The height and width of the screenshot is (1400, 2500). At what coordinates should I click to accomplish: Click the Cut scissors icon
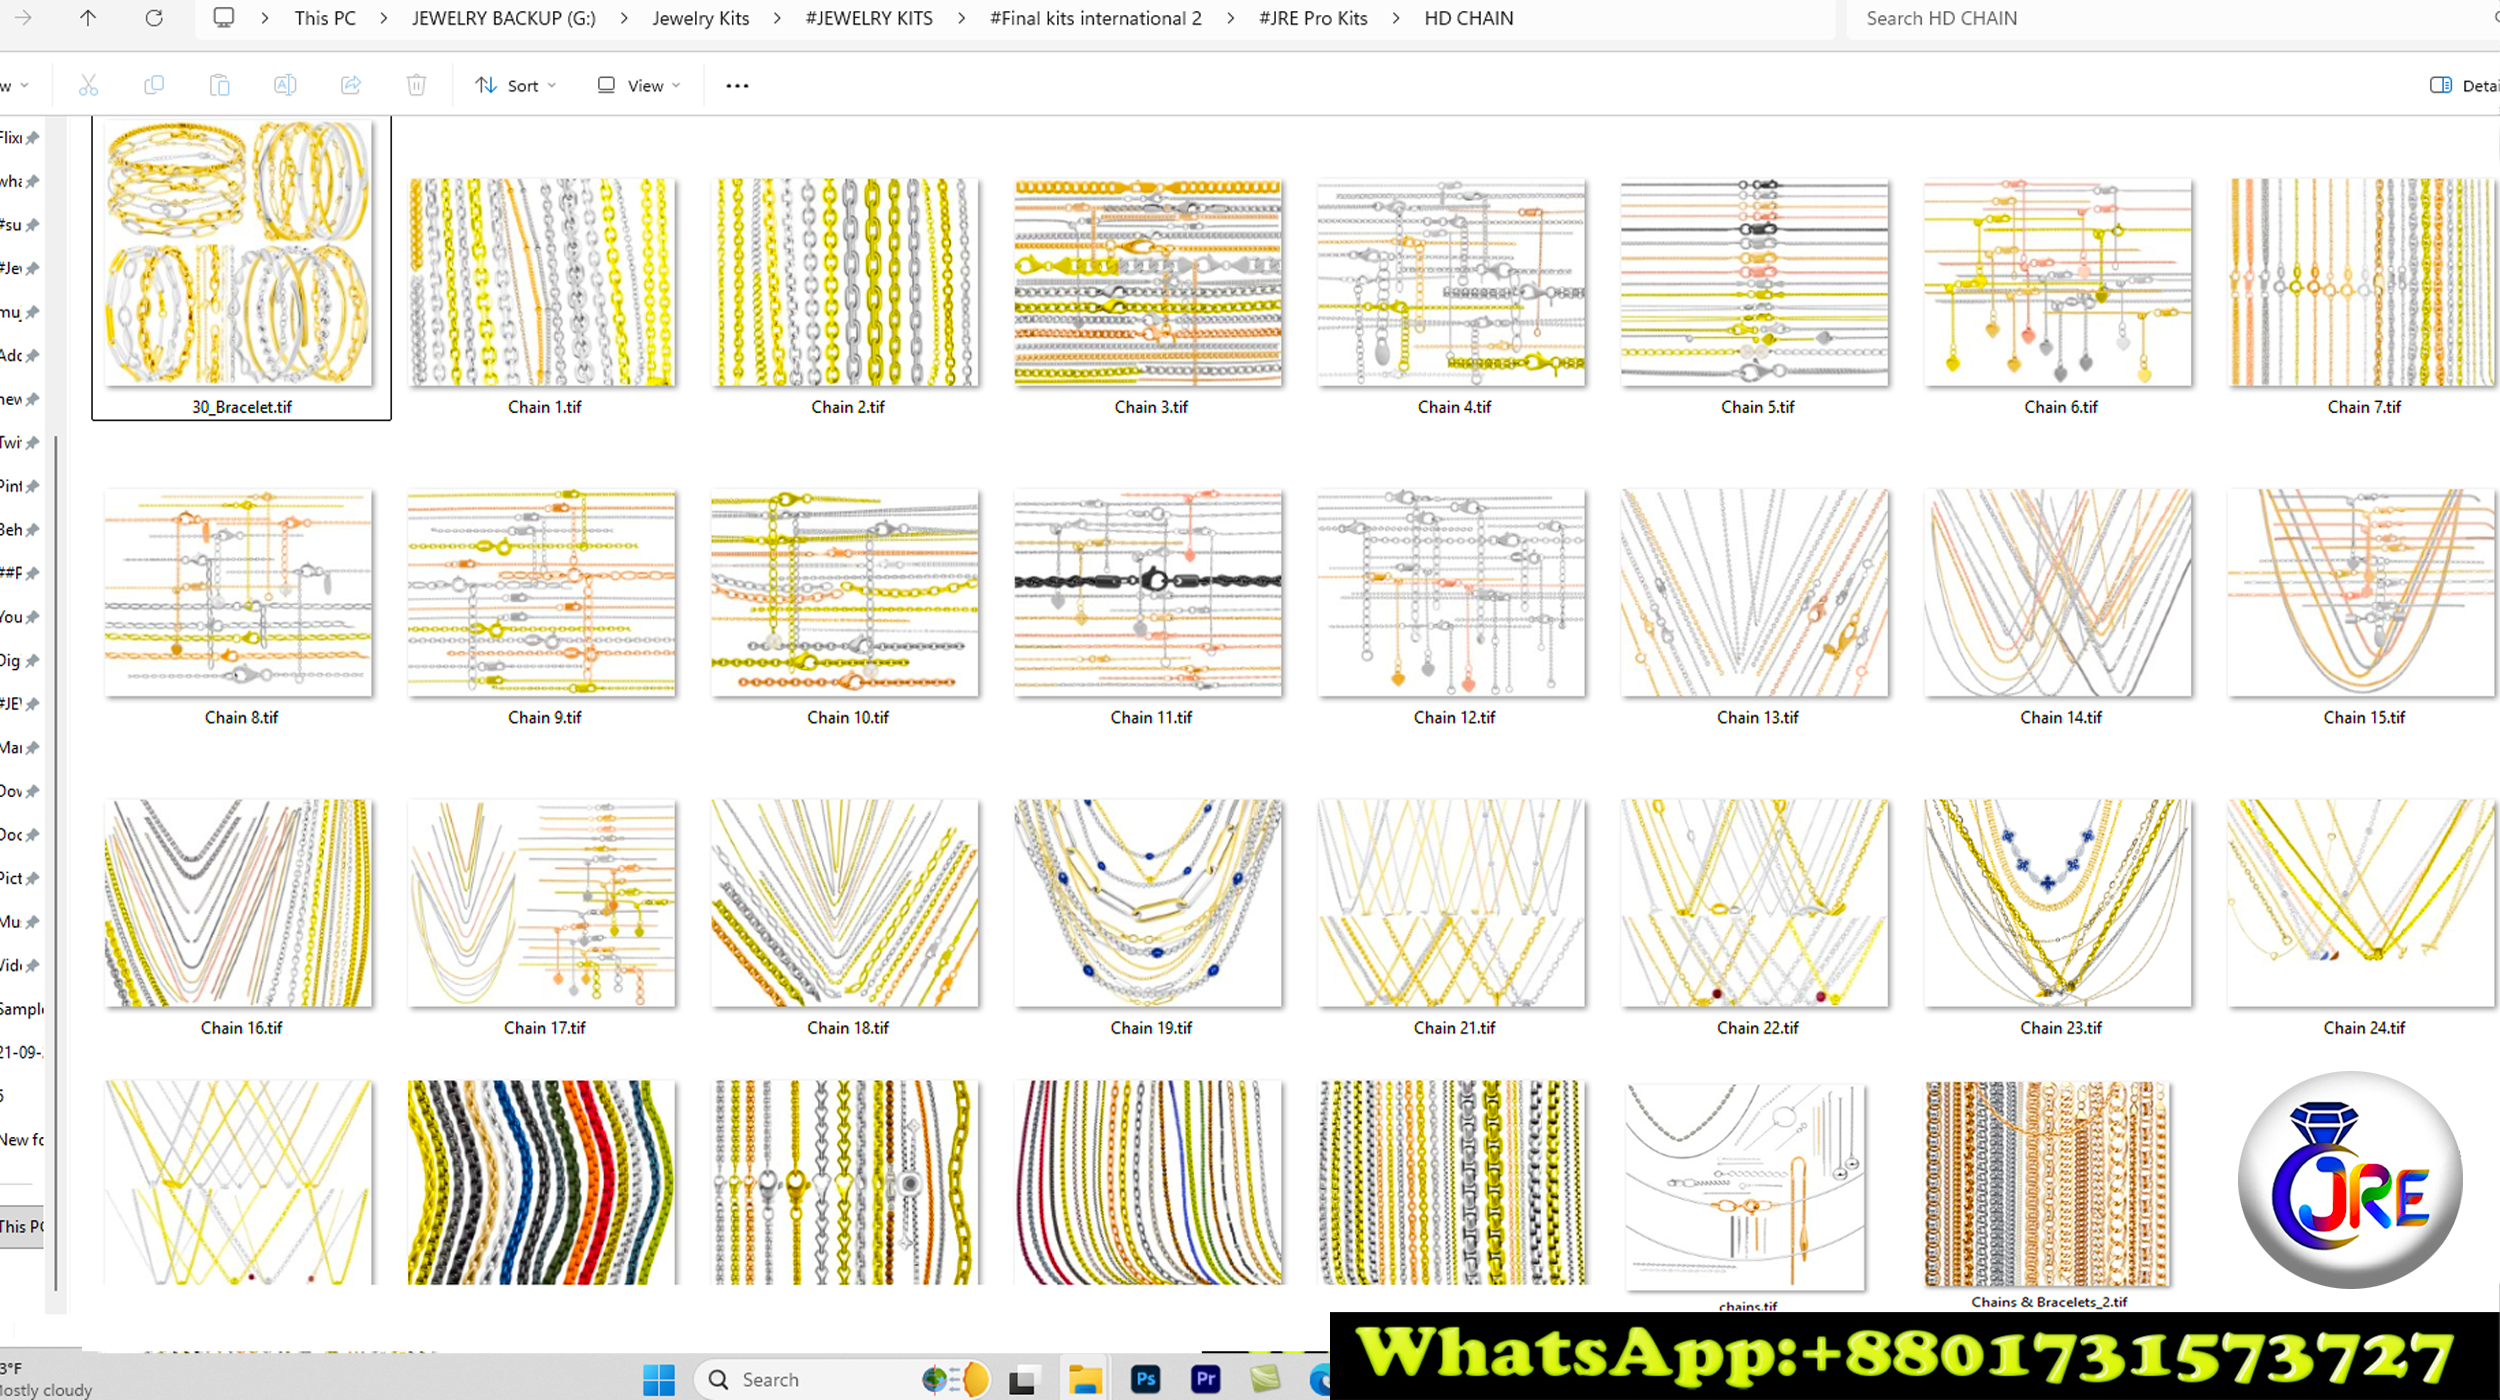point(88,86)
